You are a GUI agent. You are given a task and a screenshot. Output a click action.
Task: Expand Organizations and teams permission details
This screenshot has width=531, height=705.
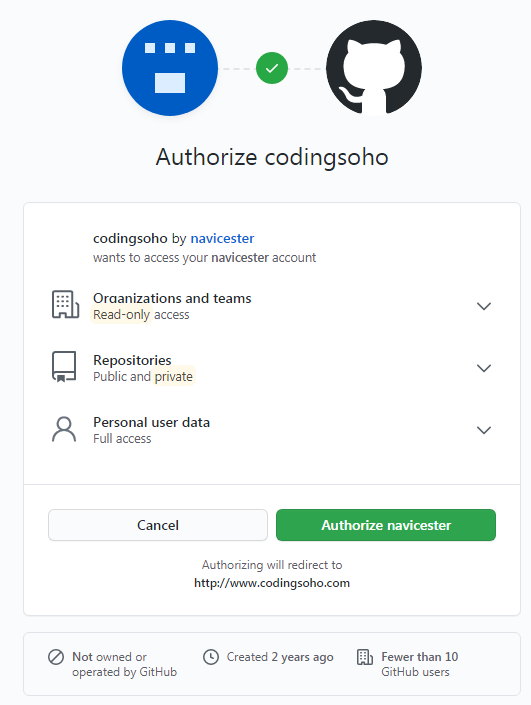pos(484,306)
